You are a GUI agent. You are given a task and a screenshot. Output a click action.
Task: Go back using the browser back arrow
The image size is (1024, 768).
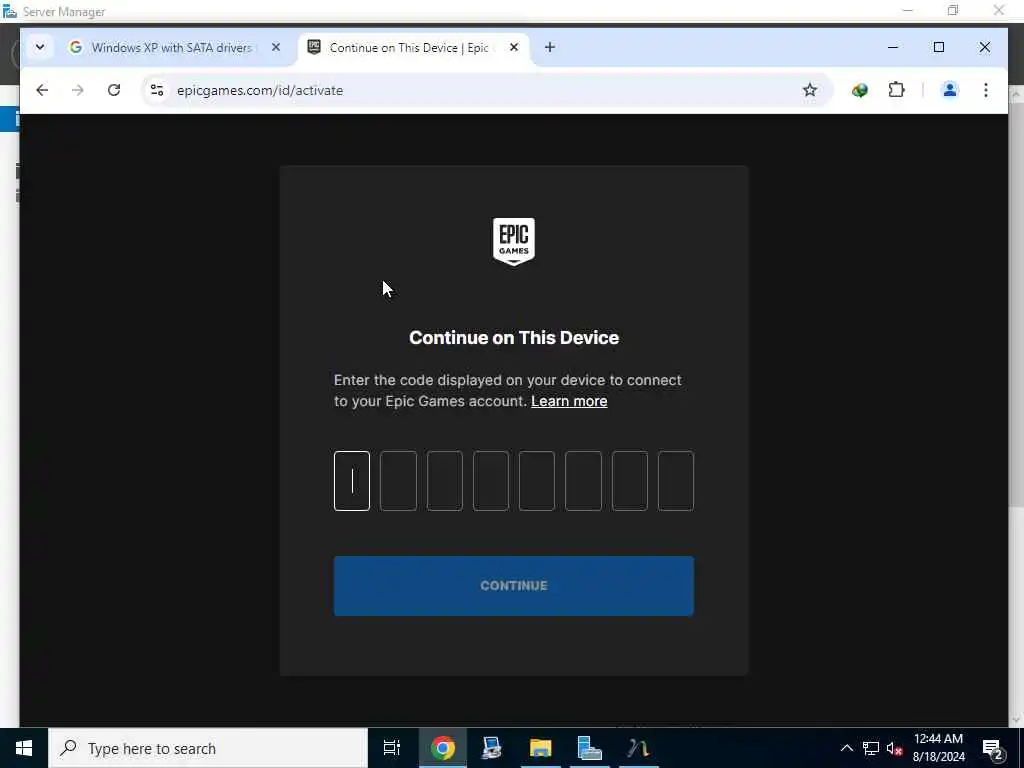(42, 90)
